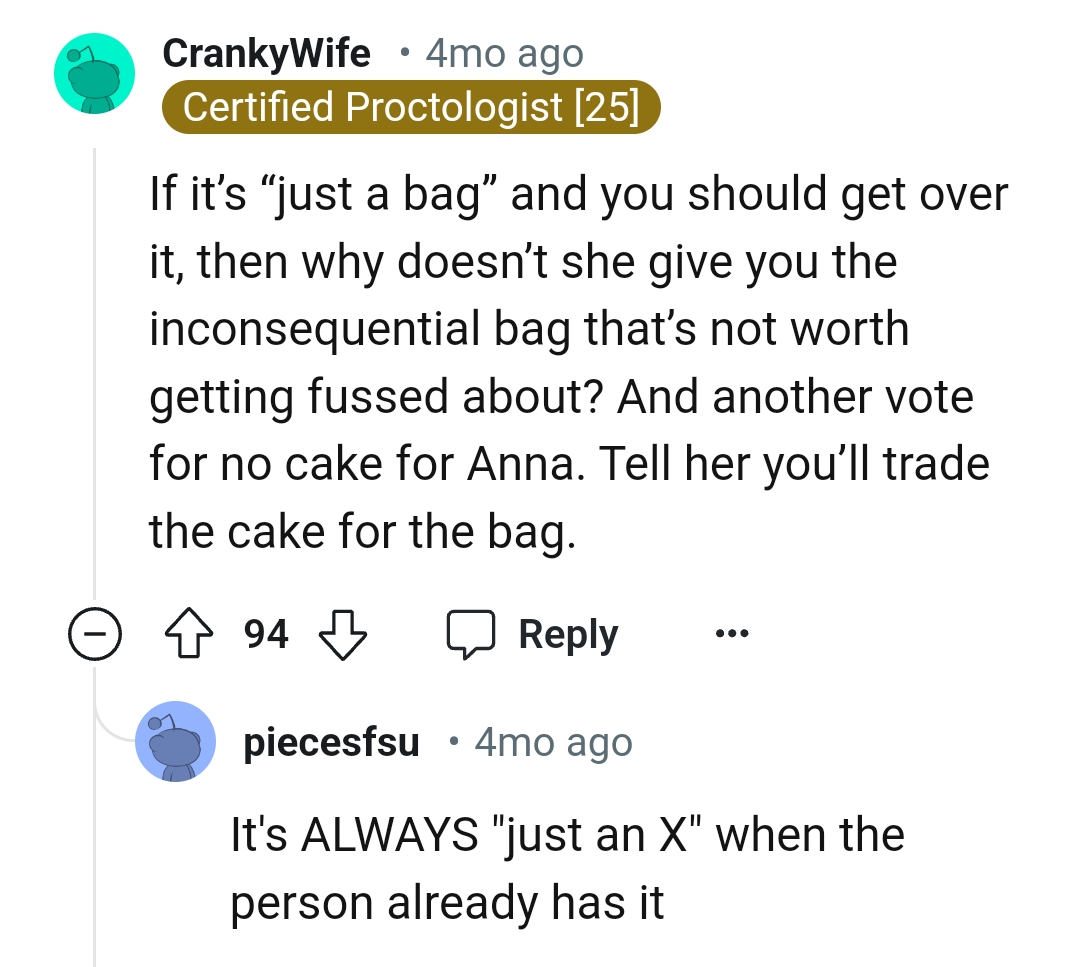Collapse CrankyWife's comment thread
The height and width of the screenshot is (967, 1079).
pos(95,633)
